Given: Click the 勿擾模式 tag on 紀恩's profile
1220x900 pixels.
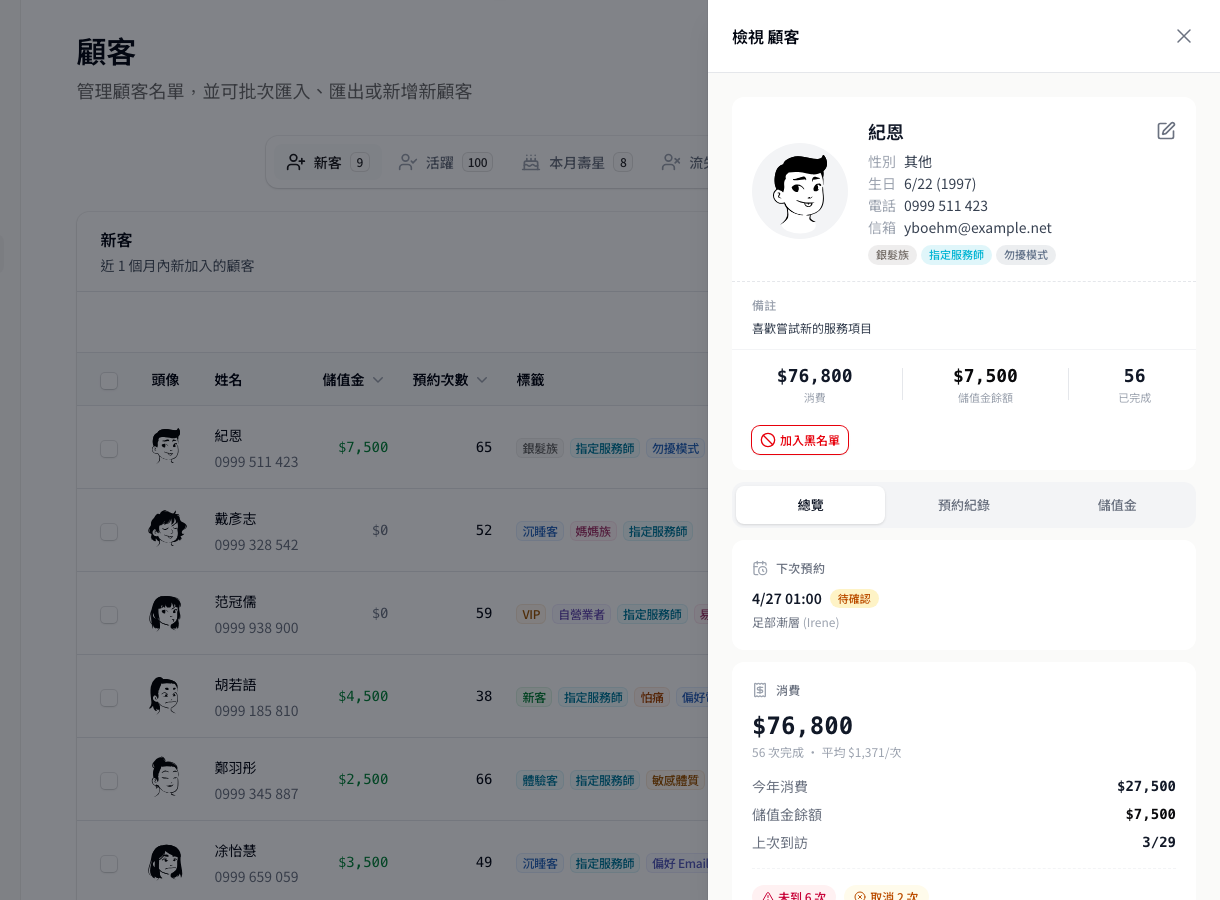Looking at the screenshot, I should [1026, 255].
